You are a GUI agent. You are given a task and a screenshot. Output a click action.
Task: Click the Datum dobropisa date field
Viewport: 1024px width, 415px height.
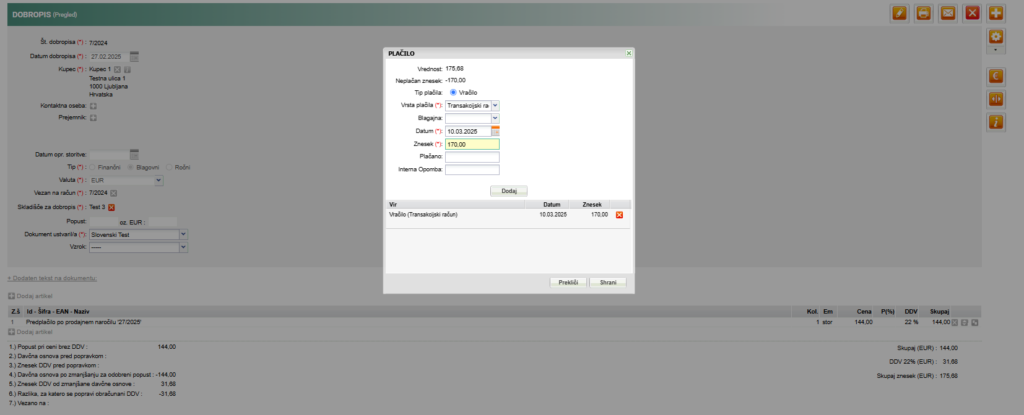(109, 56)
